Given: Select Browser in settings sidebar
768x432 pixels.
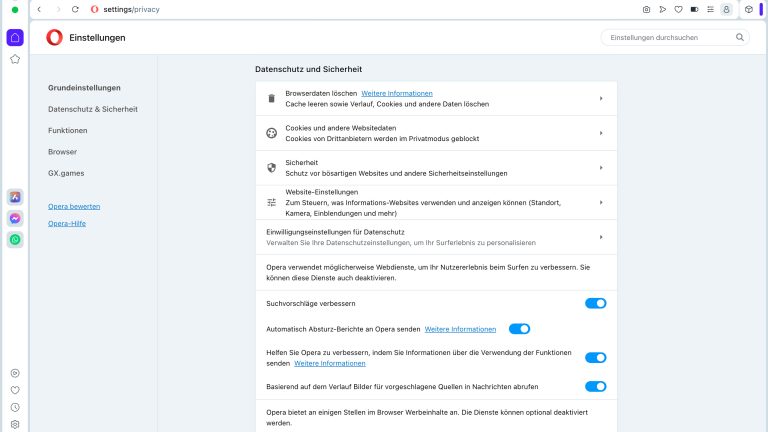Looking at the screenshot, I should click(x=62, y=152).
